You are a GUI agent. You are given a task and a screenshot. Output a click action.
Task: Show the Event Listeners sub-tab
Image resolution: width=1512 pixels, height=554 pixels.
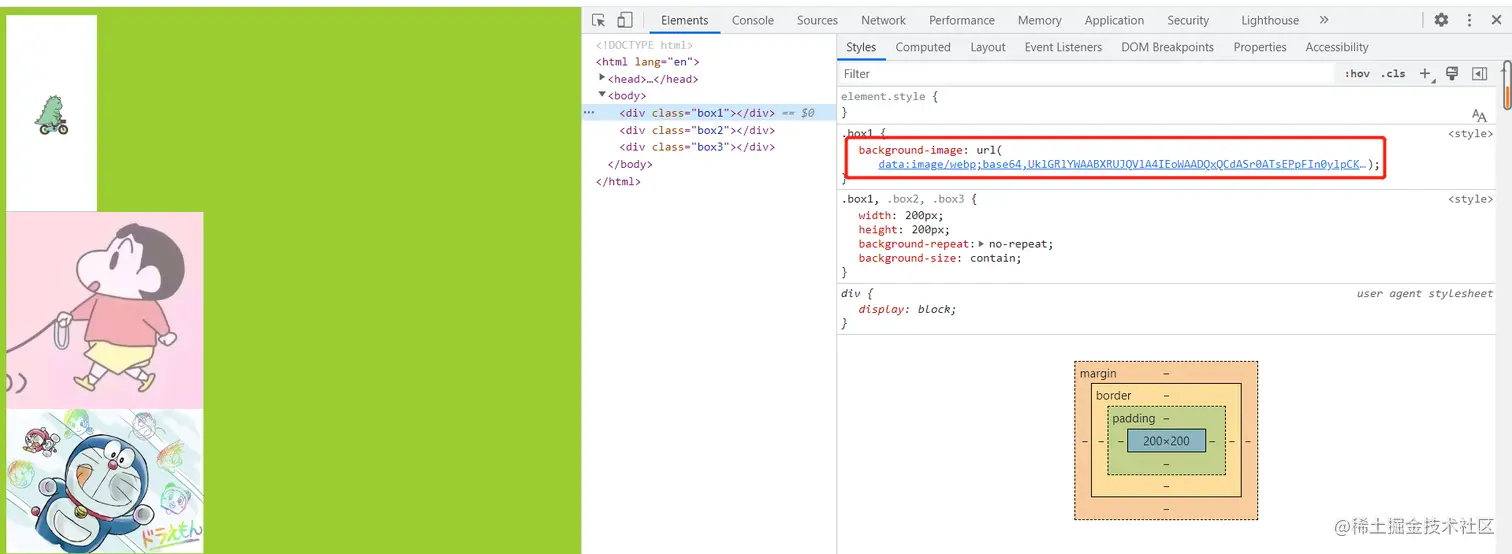[x=1063, y=47]
